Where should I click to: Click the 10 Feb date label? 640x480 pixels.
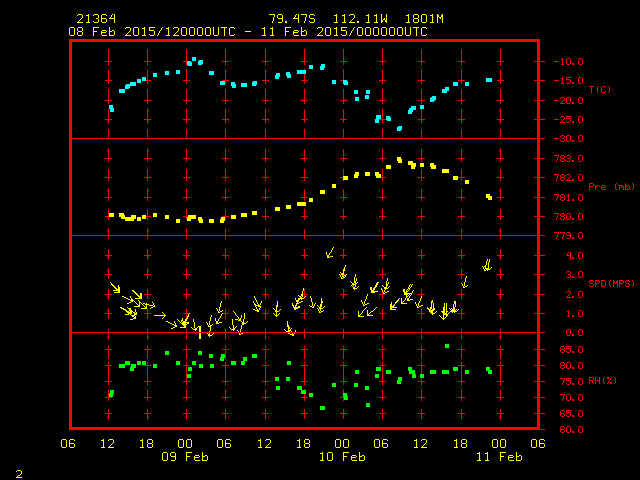342,457
